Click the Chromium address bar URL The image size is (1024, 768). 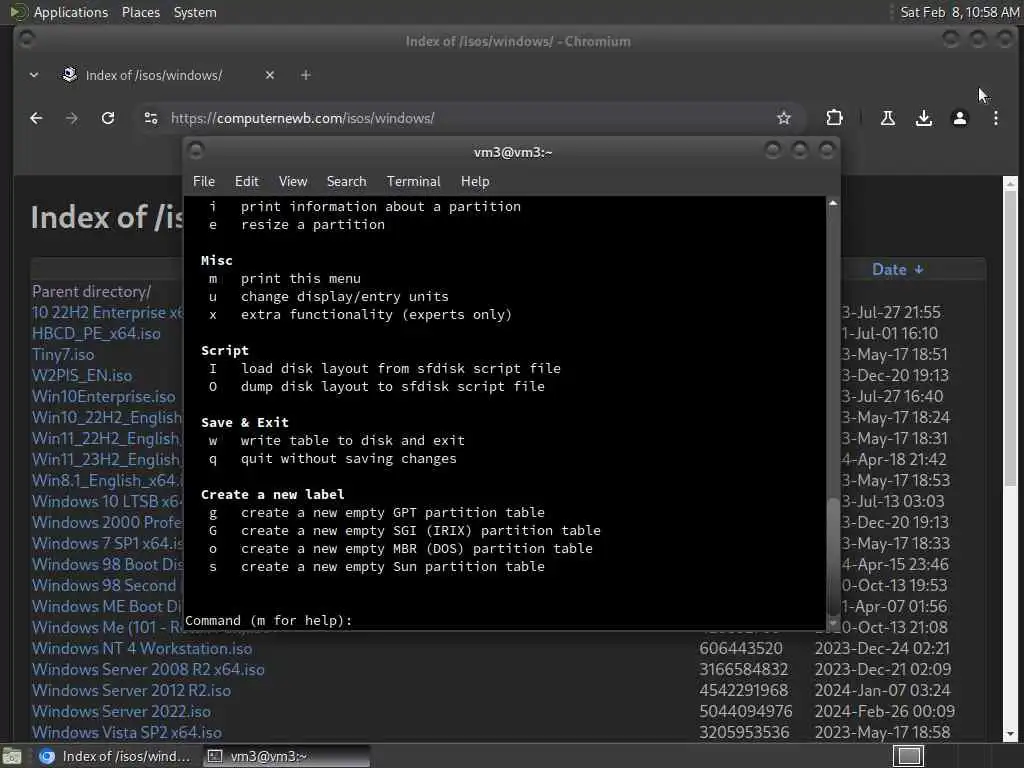(302, 118)
